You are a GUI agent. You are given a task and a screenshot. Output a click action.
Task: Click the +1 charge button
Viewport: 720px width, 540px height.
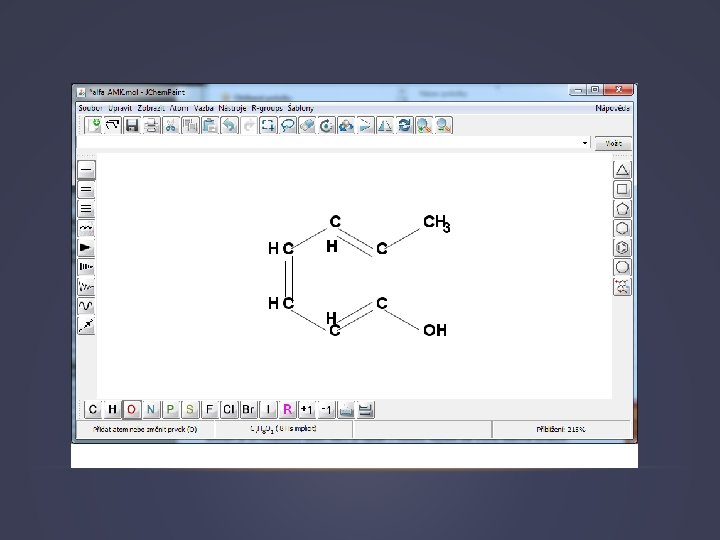306,409
